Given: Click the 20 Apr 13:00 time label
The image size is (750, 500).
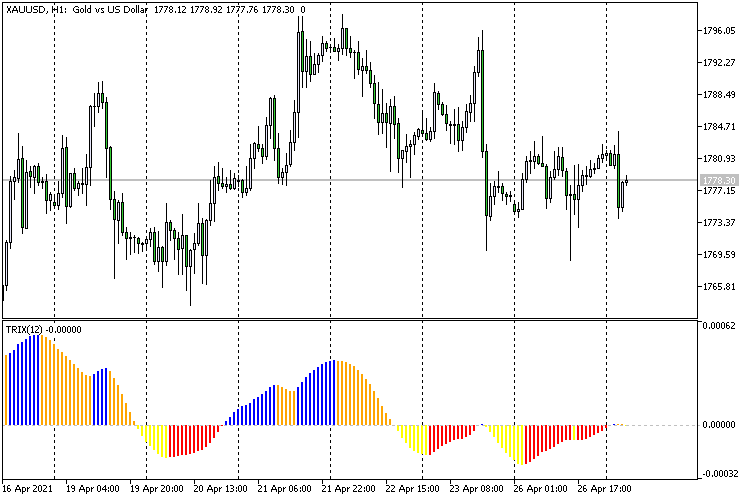Looking at the screenshot, I should click(221, 489).
